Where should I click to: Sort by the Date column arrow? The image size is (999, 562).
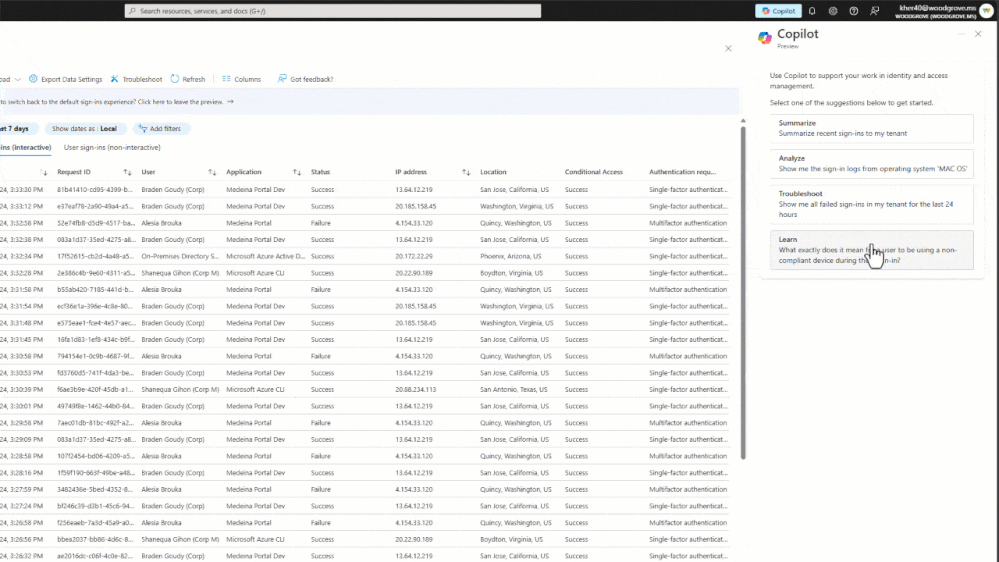coord(43,172)
